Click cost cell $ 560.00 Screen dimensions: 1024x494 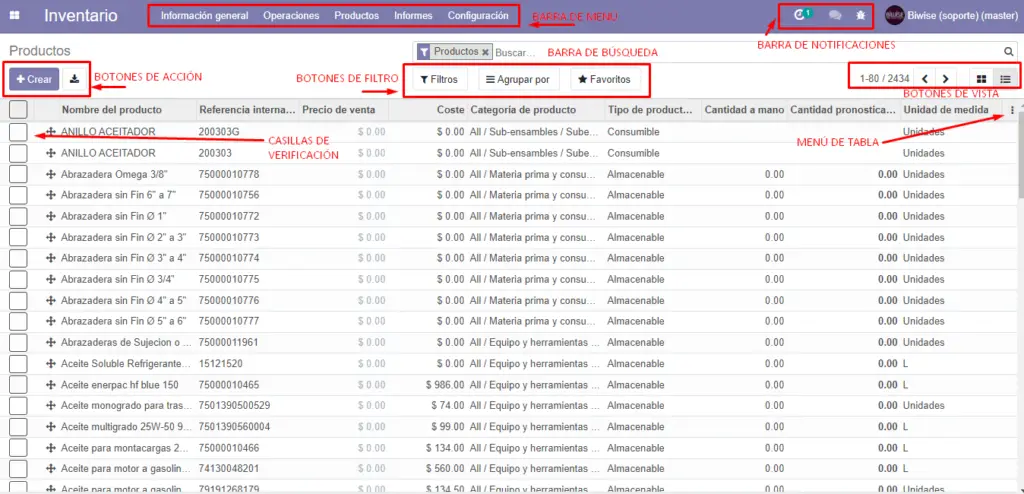445,469
